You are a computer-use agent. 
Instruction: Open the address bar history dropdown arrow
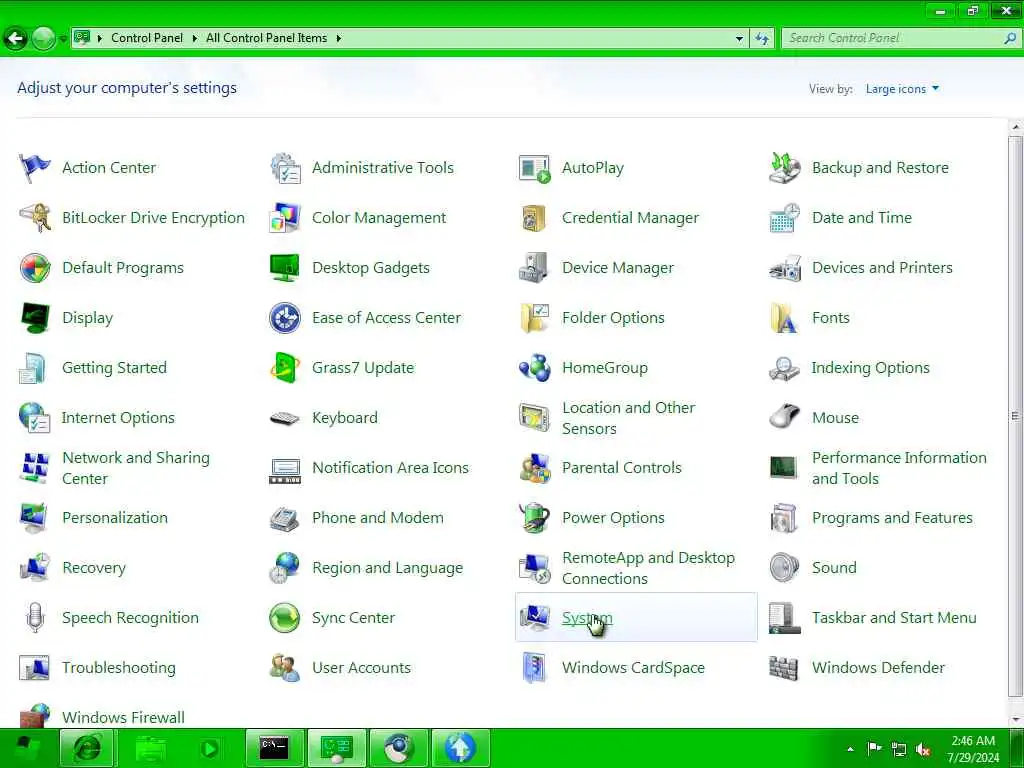click(739, 39)
